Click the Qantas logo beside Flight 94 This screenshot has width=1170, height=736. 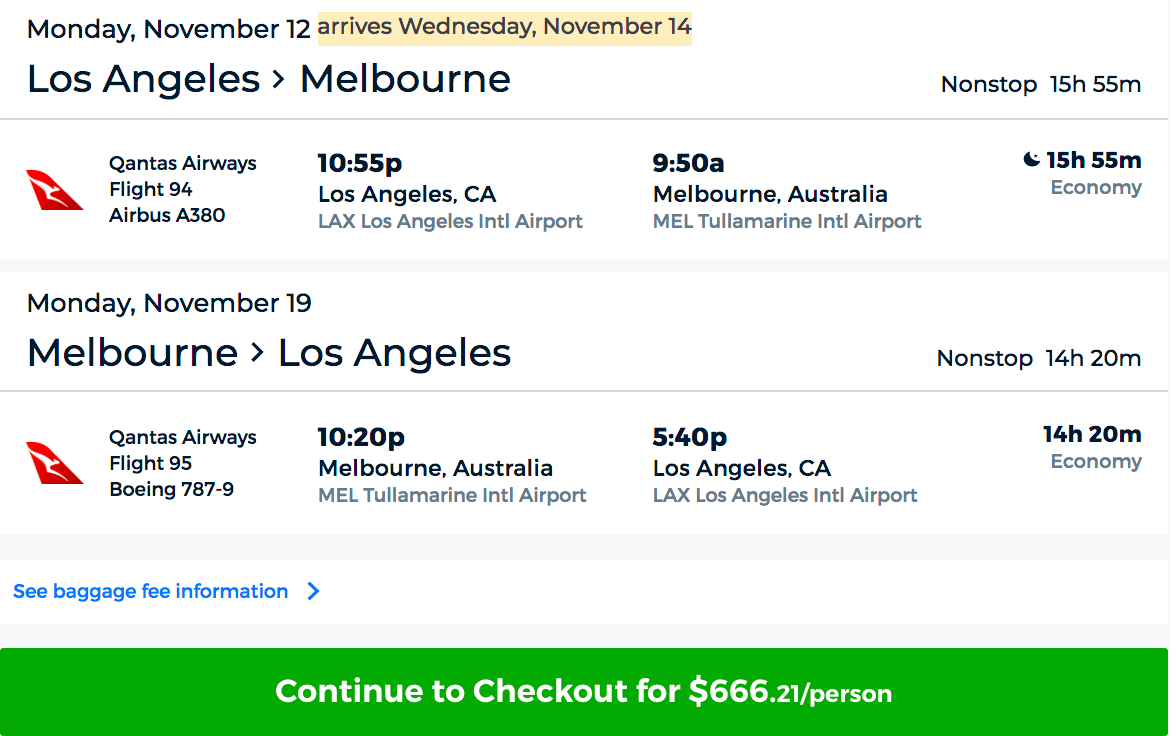54,190
